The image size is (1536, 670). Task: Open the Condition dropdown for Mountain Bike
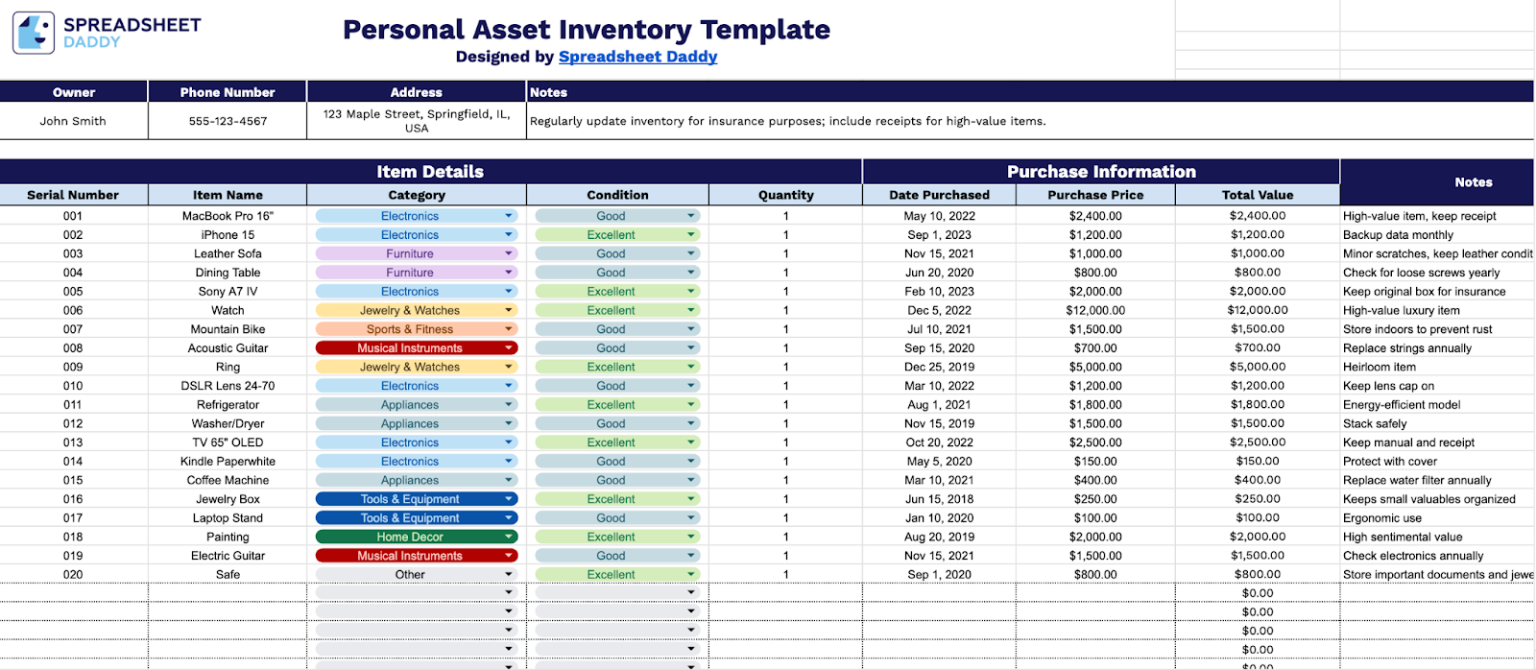pyautogui.click(x=692, y=329)
